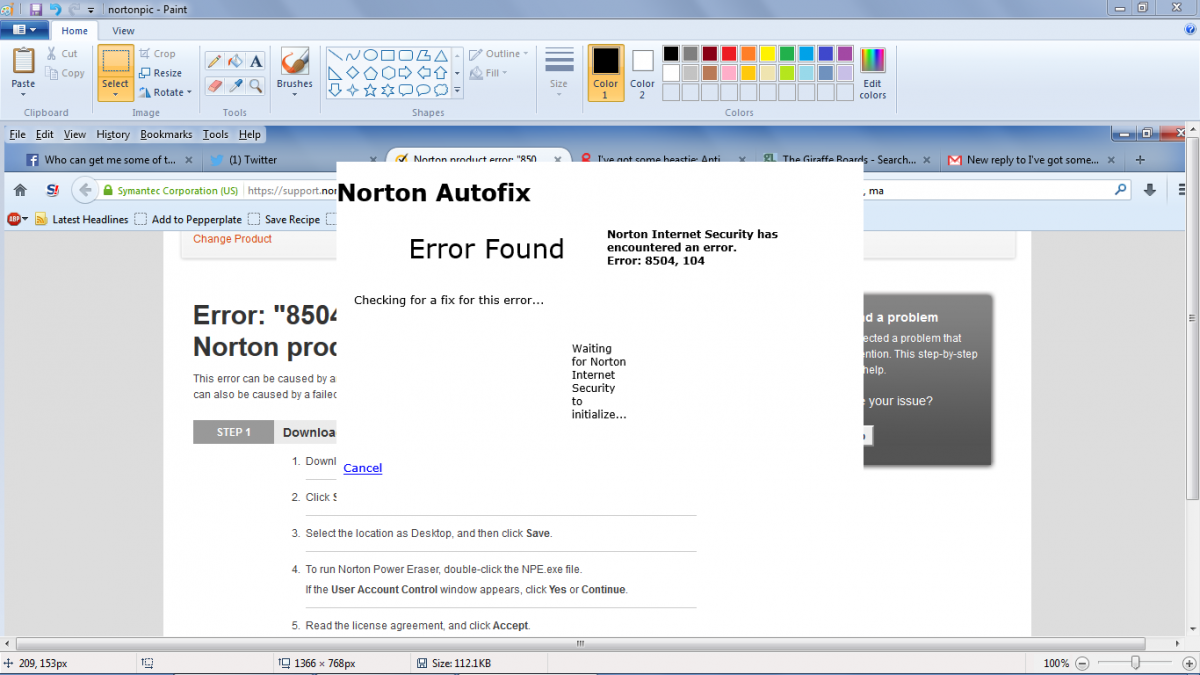Select the Text tool

click(x=256, y=61)
